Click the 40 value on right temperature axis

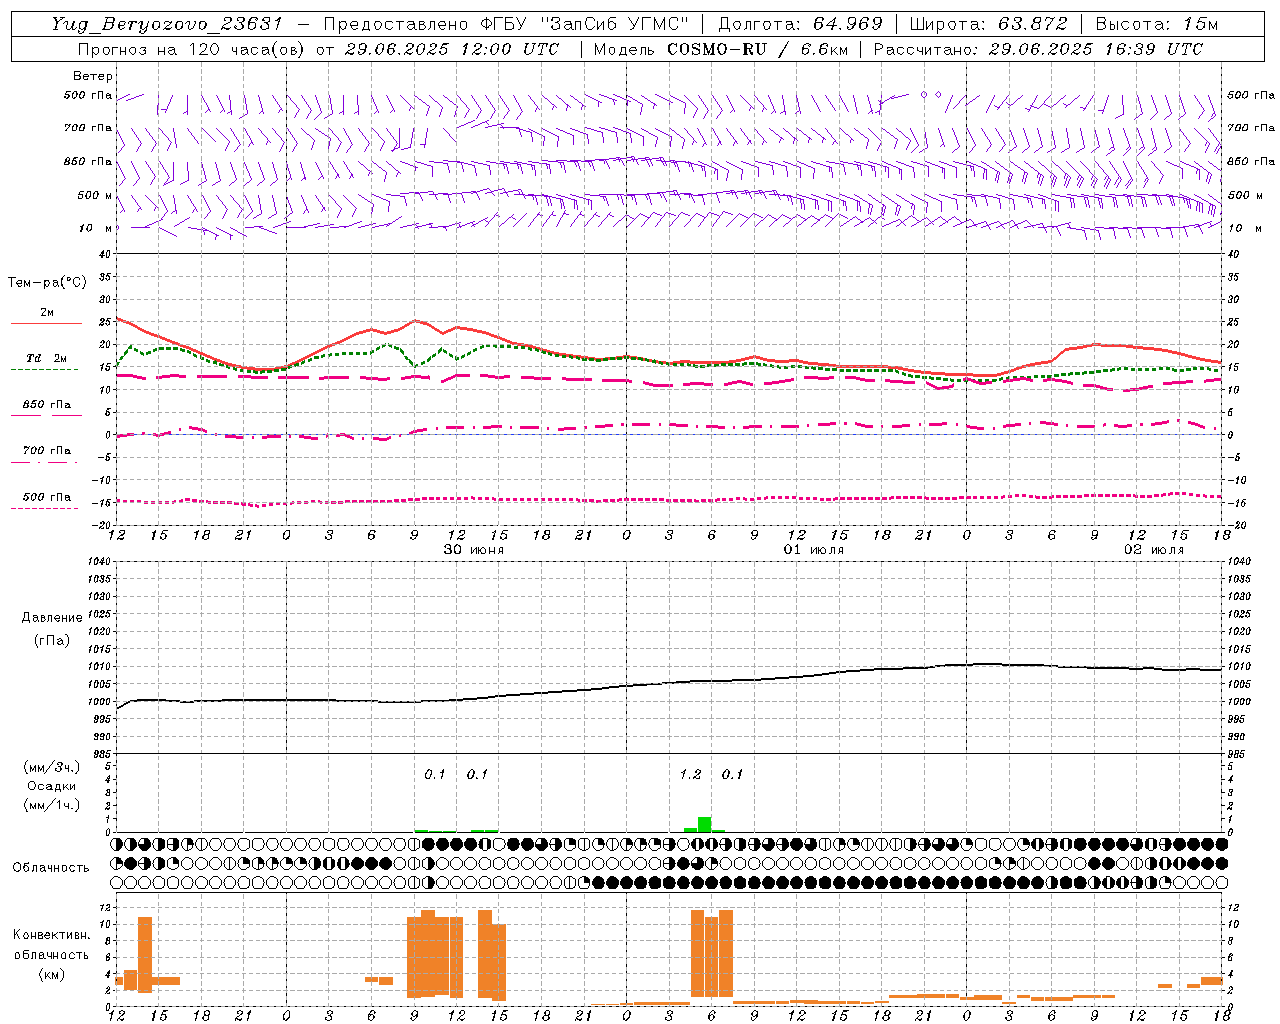1233,254
